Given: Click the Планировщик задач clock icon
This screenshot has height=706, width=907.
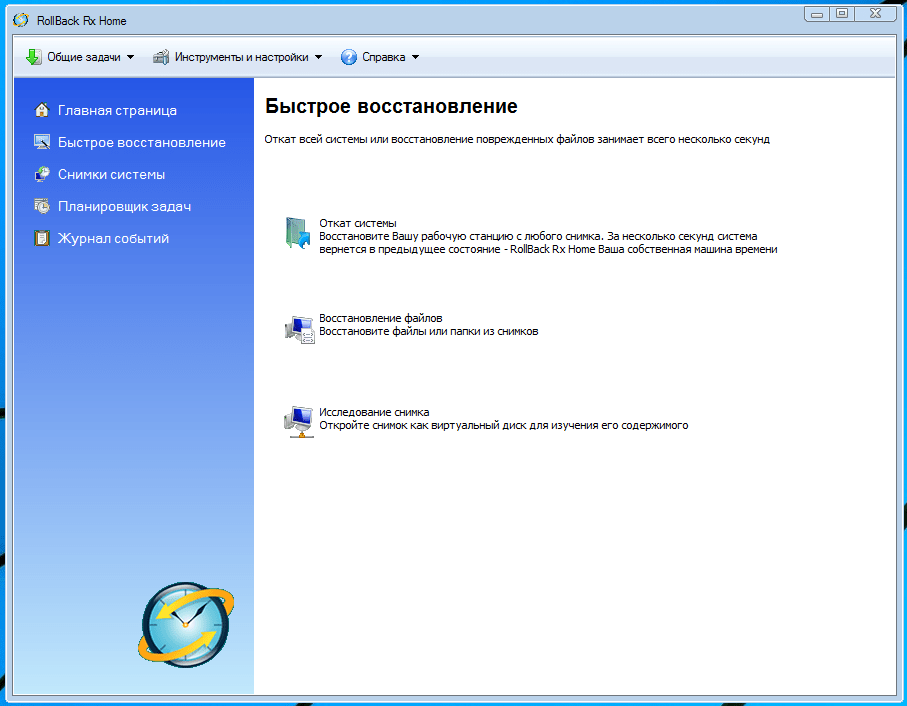Looking at the screenshot, I should coord(41,206).
